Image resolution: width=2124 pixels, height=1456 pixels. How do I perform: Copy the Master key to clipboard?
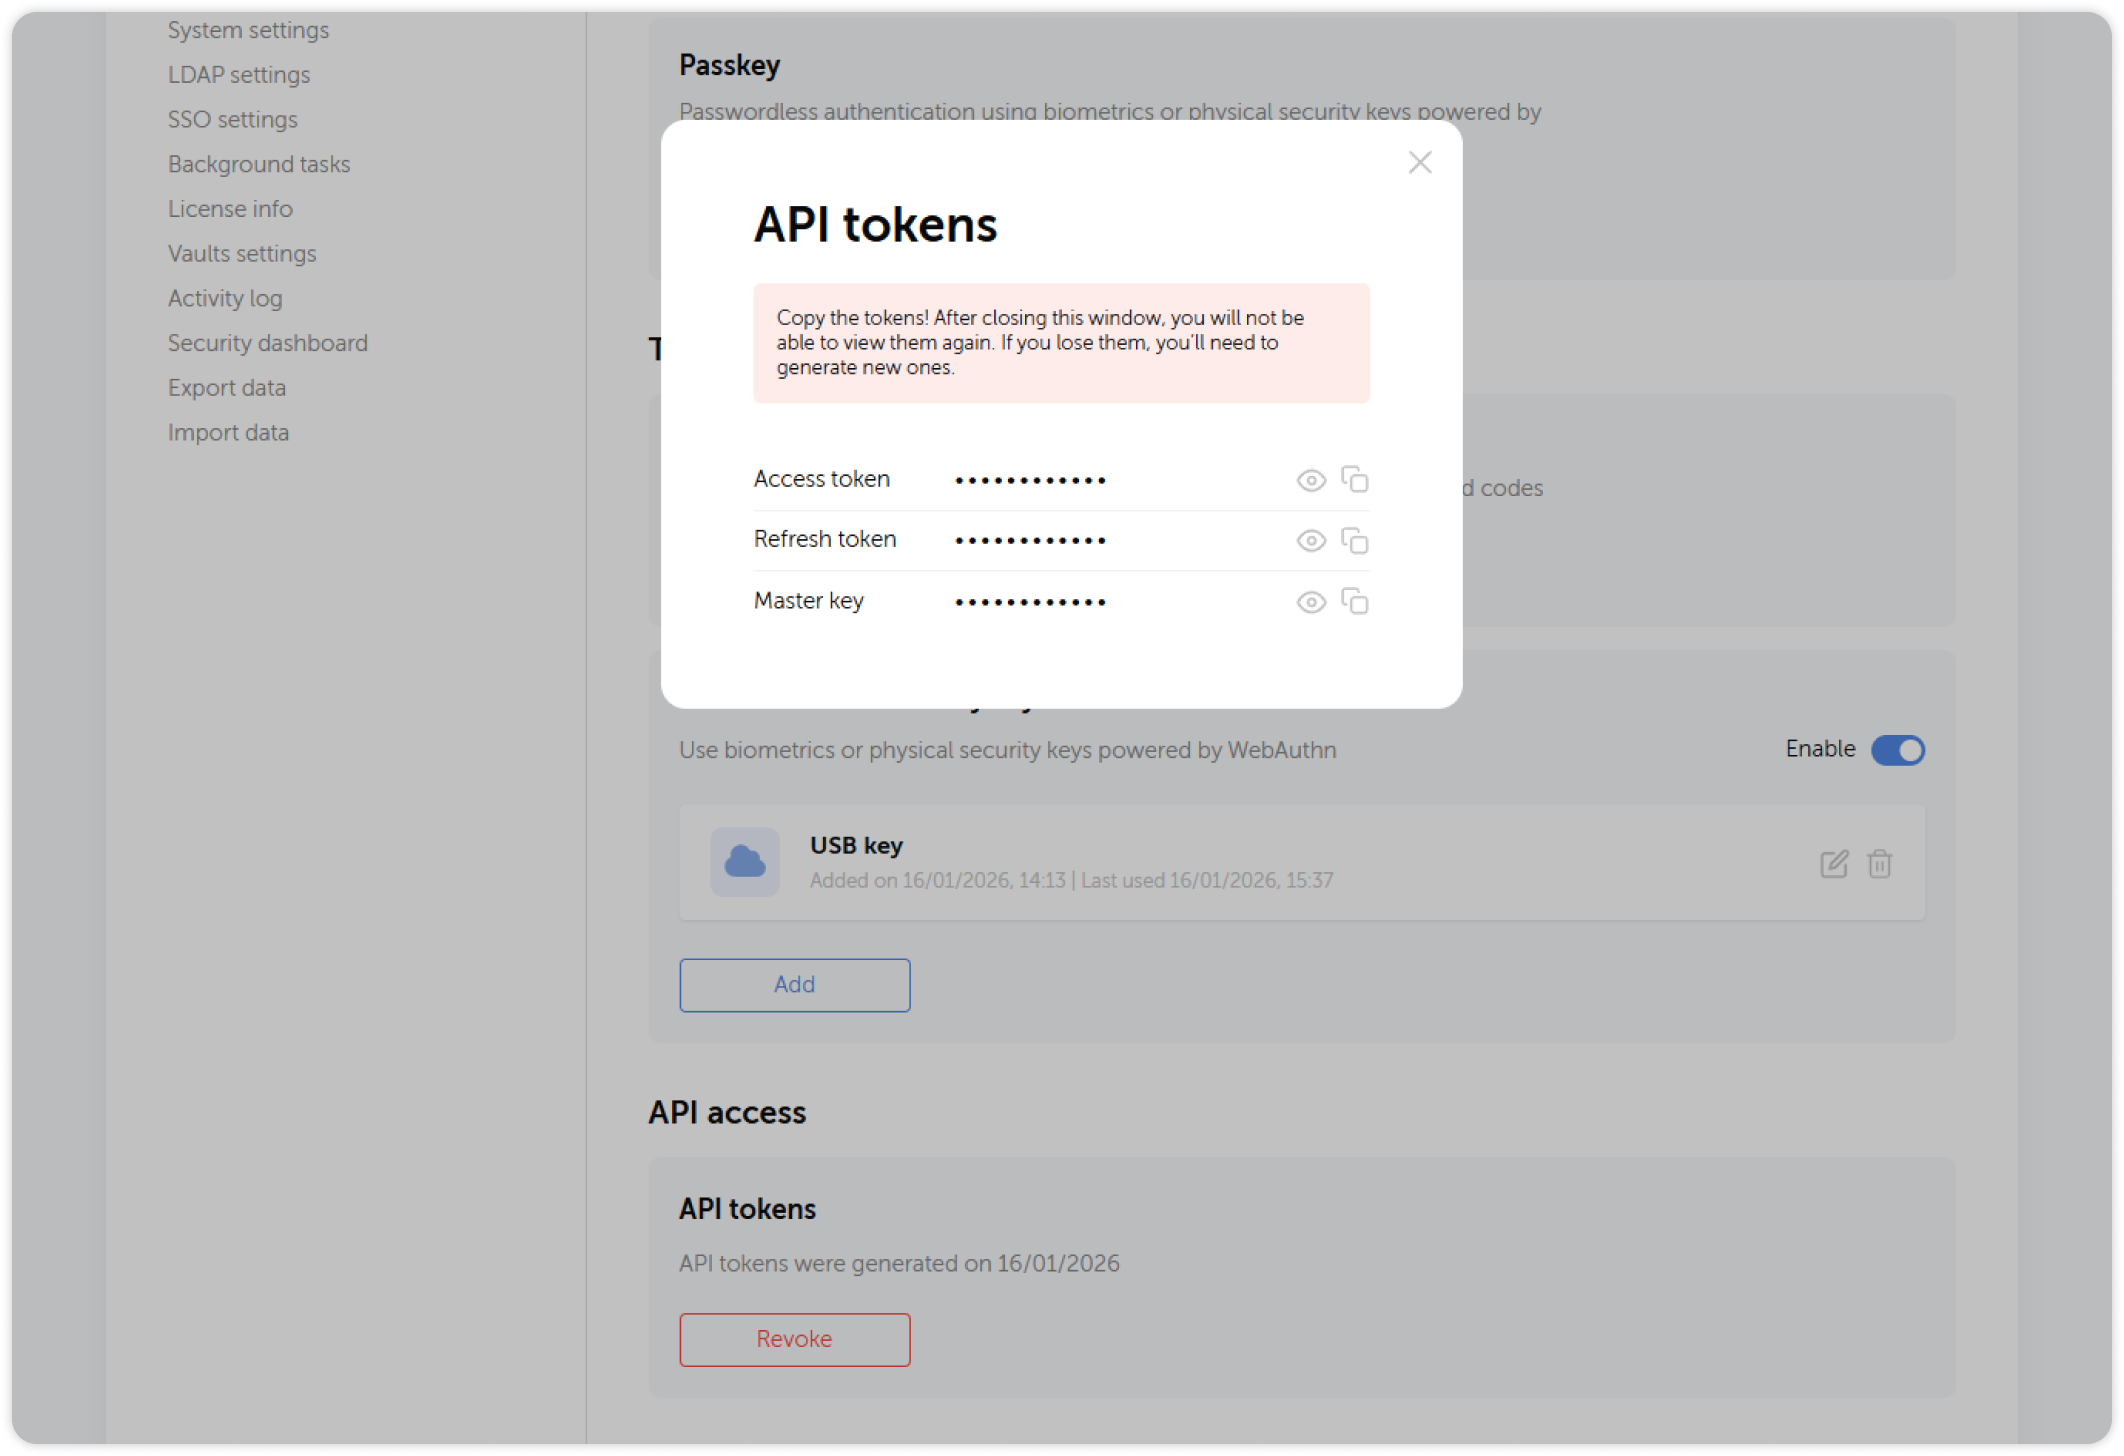pyautogui.click(x=1356, y=602)
